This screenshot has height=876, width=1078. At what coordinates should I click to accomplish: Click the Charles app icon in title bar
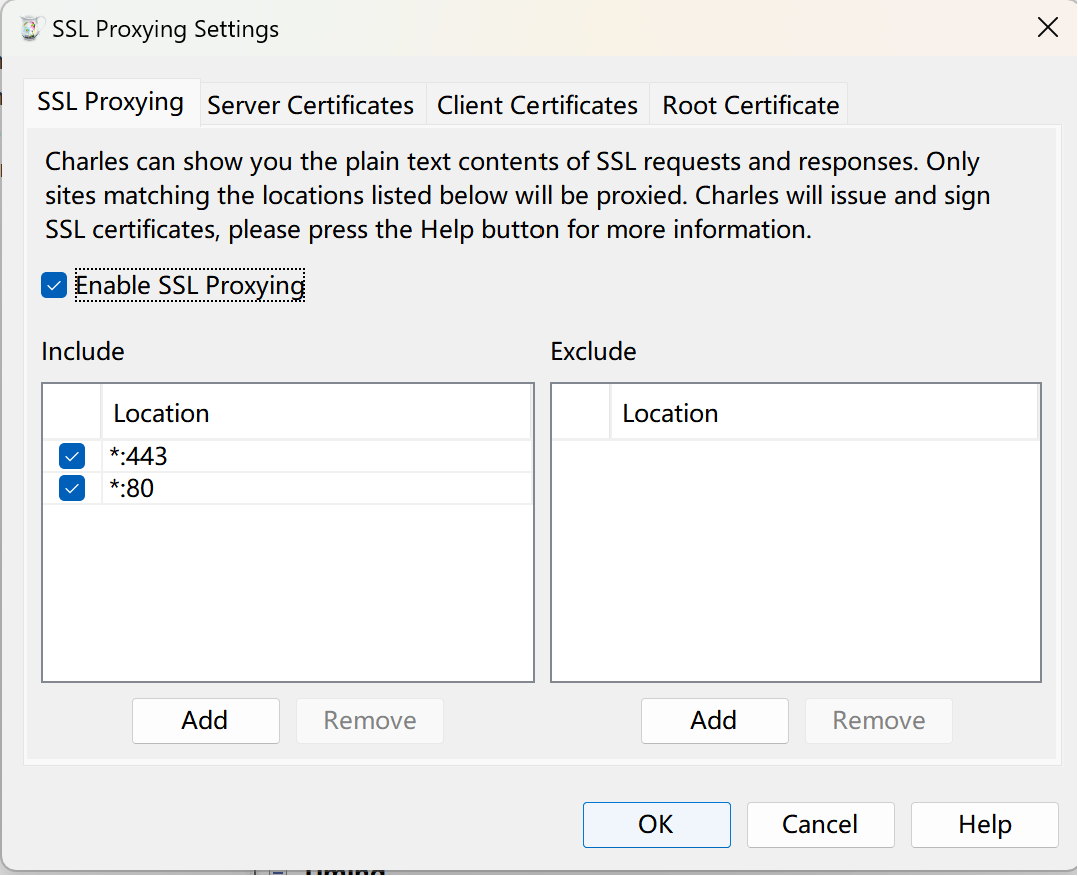pyautogui.click(x=31, y=29)
